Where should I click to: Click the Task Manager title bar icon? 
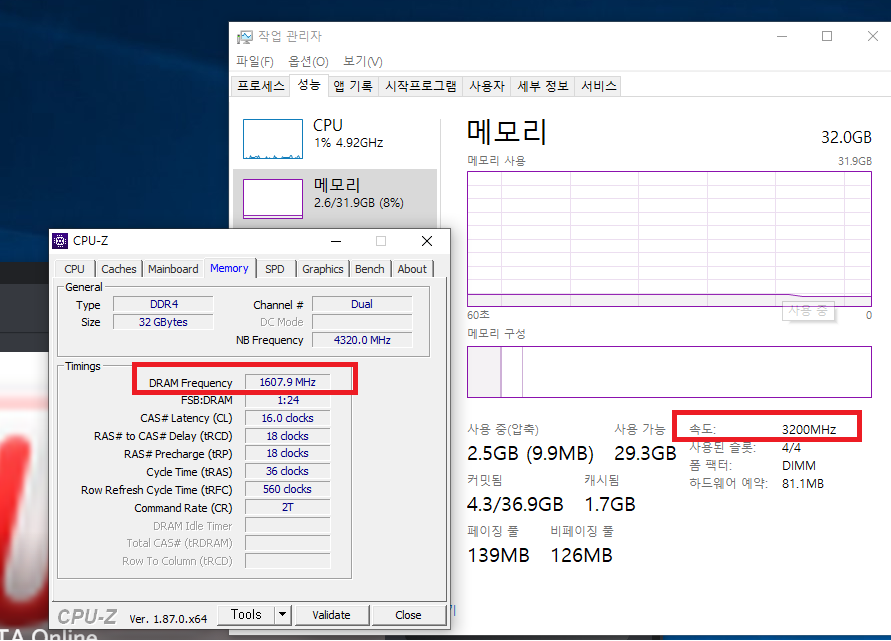coord(245,37)
